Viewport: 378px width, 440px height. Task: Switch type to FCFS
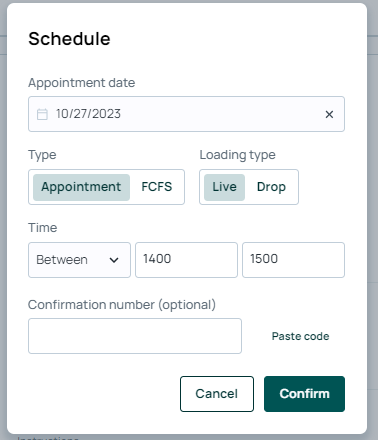(157, 187)
